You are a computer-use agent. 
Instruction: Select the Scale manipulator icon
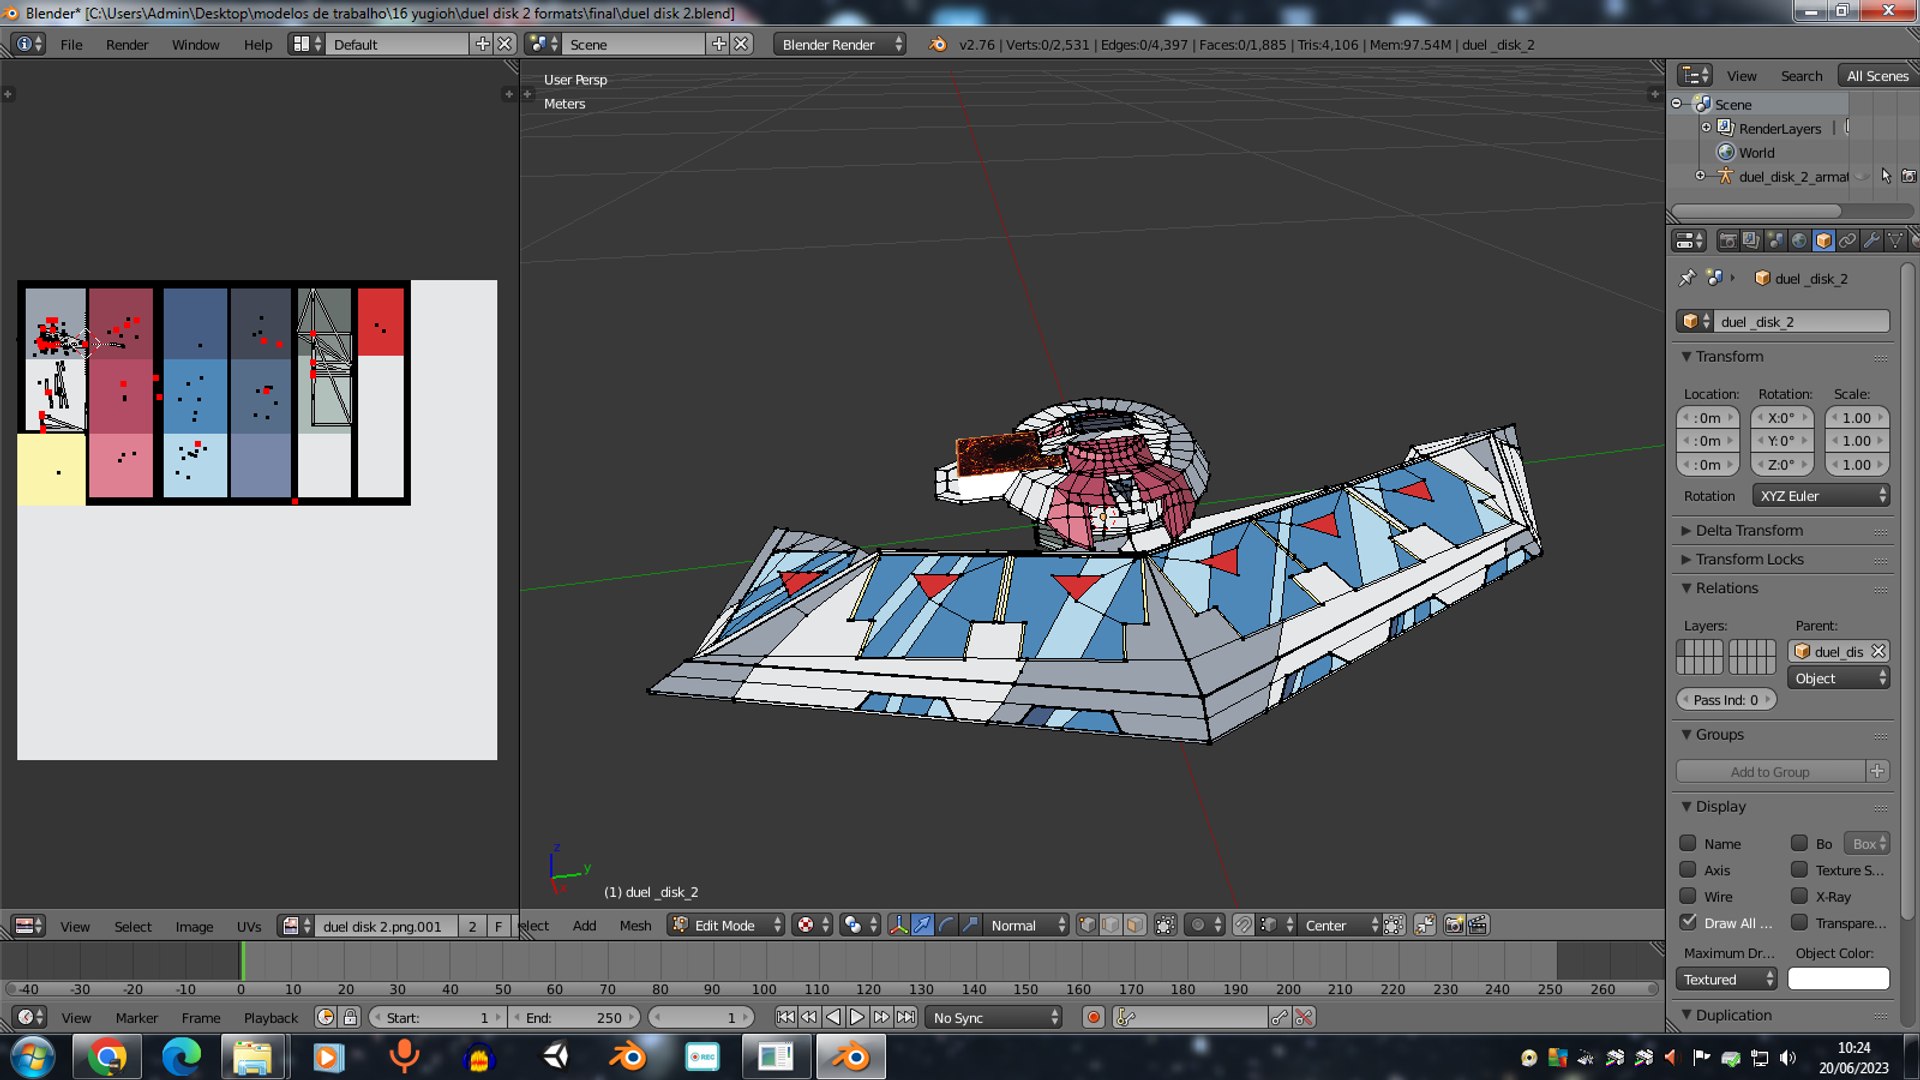[x=970, y=925]
